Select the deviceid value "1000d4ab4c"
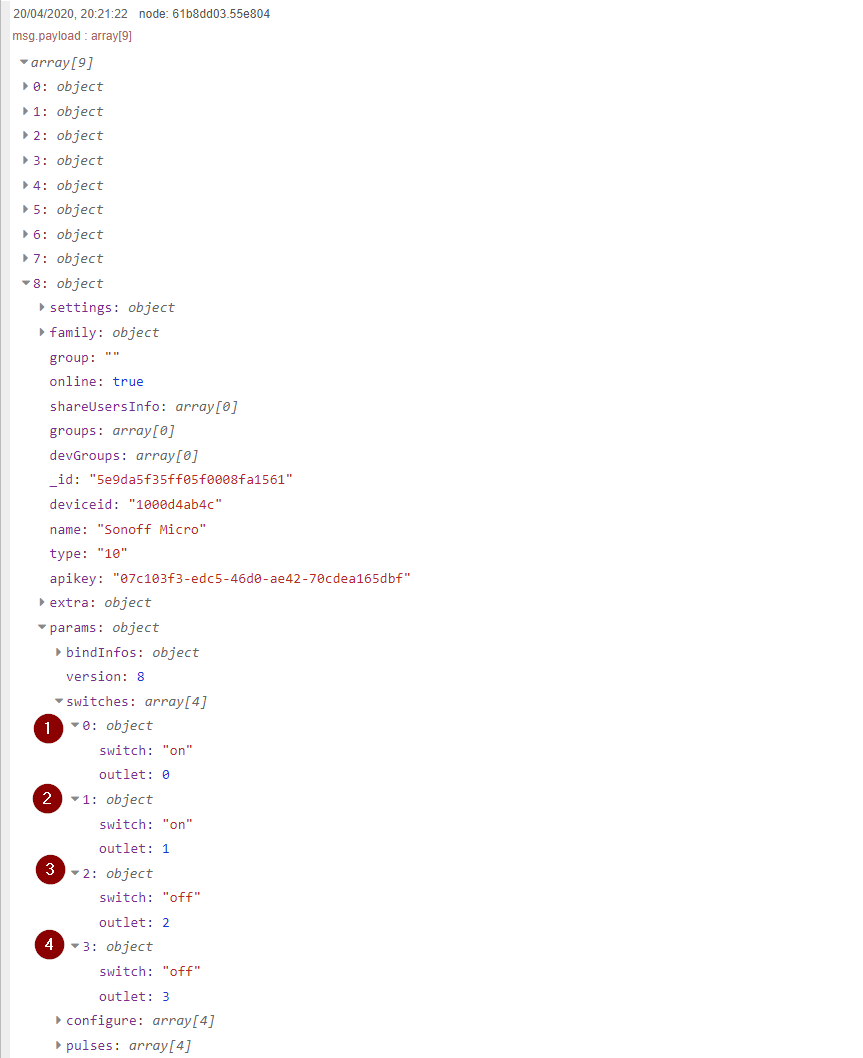 [x=175, y=505]
